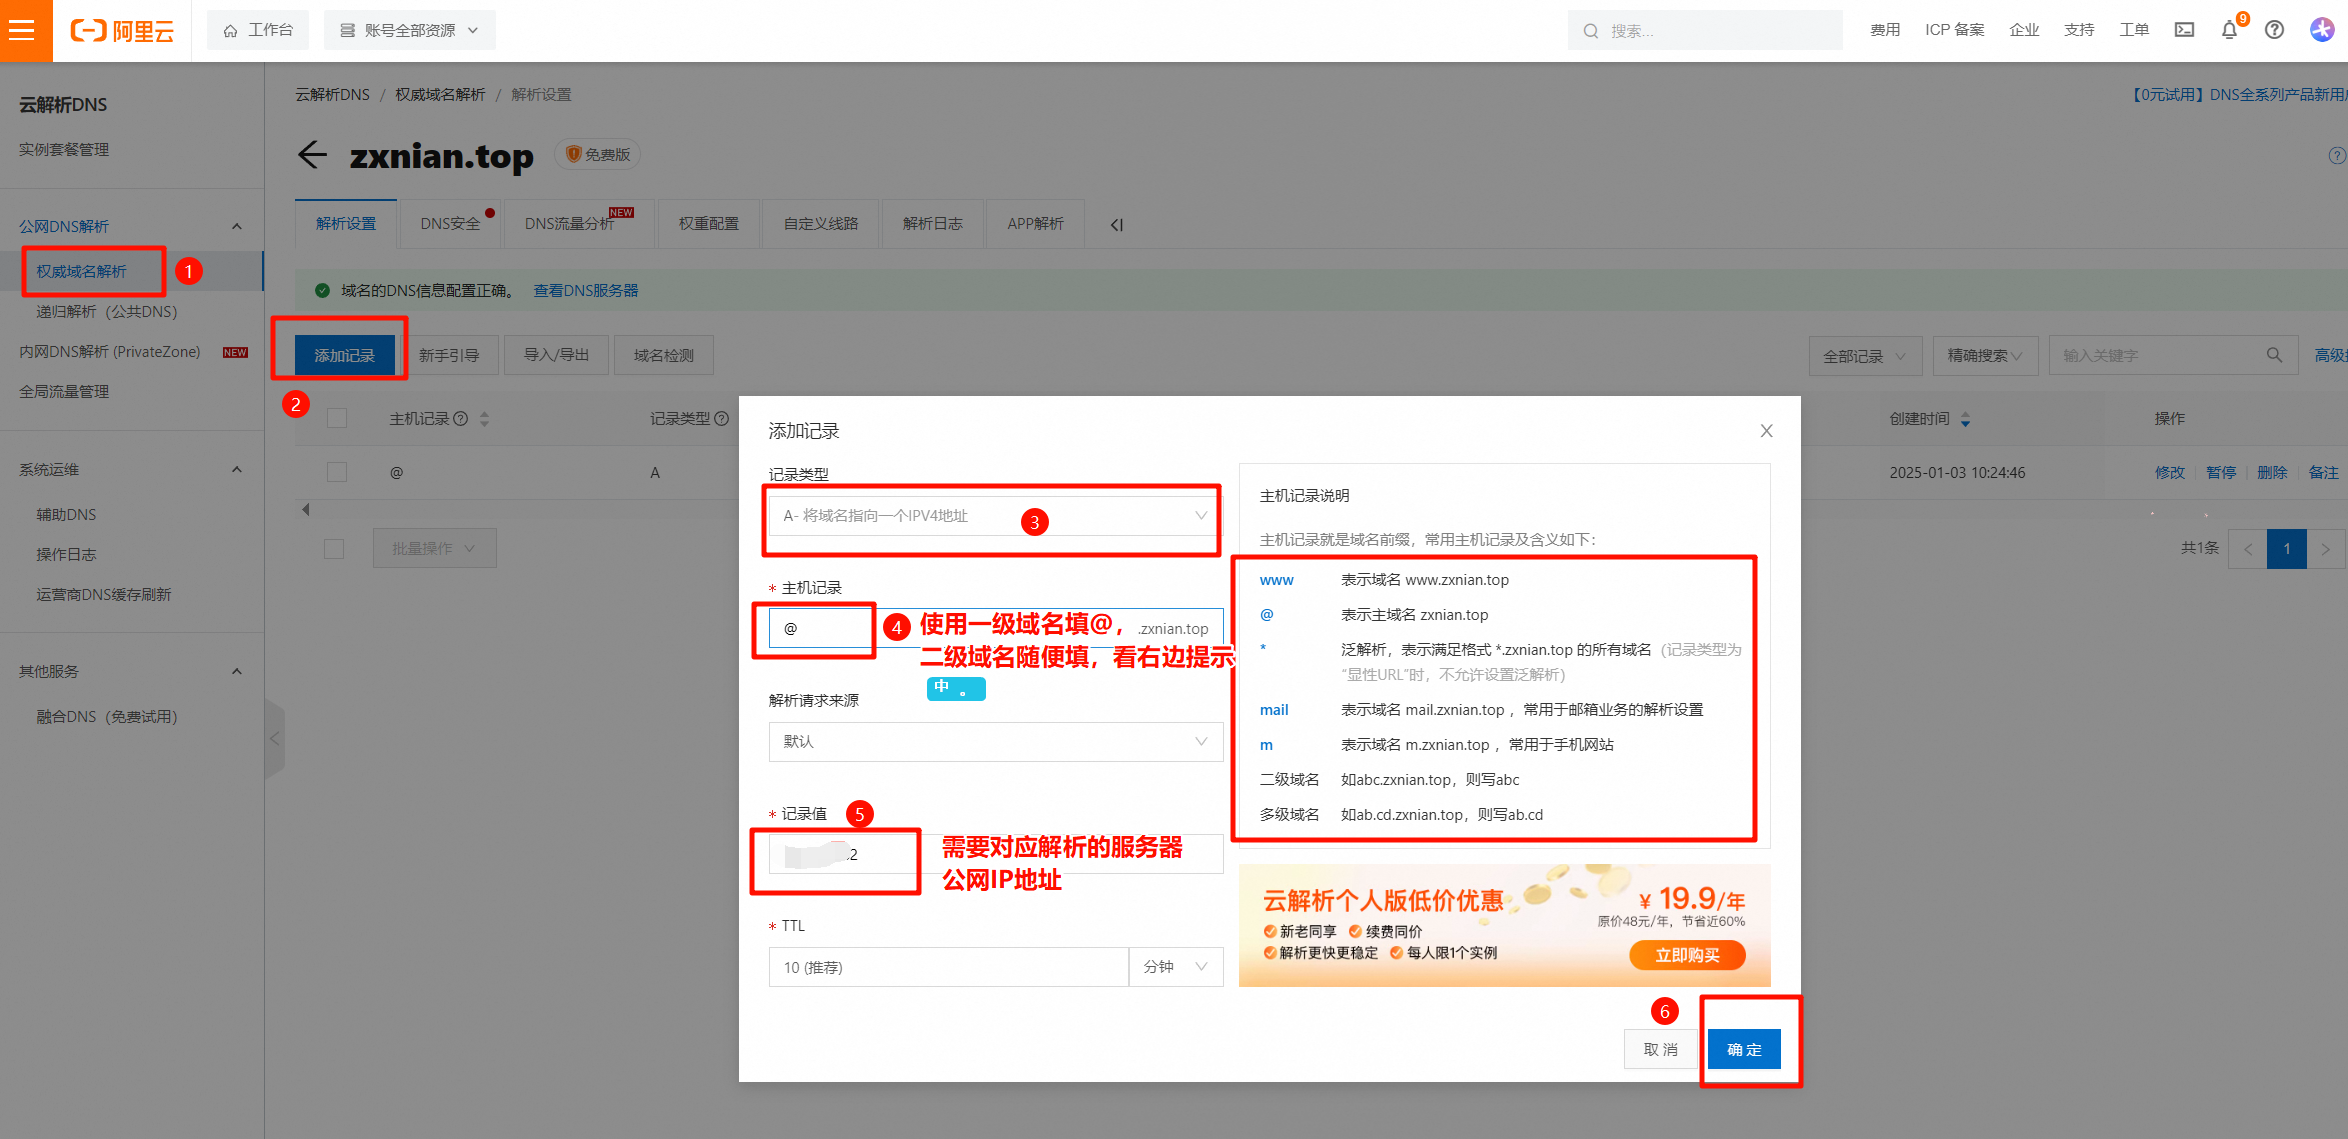This screenshot has height=1139, width=2348.
Task: Close the 添加记录 dialog with X
Action: (1766, 431)
